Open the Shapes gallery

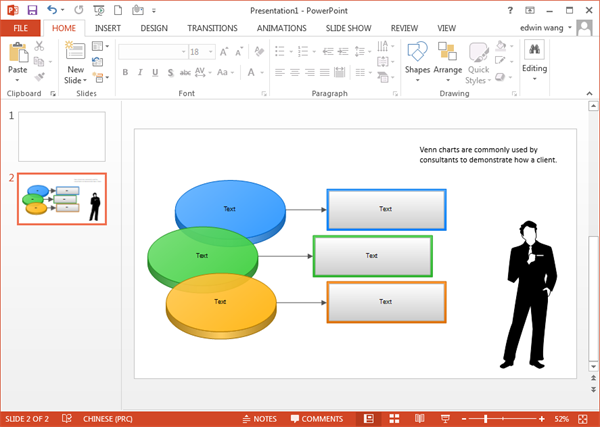pos(417,52)
